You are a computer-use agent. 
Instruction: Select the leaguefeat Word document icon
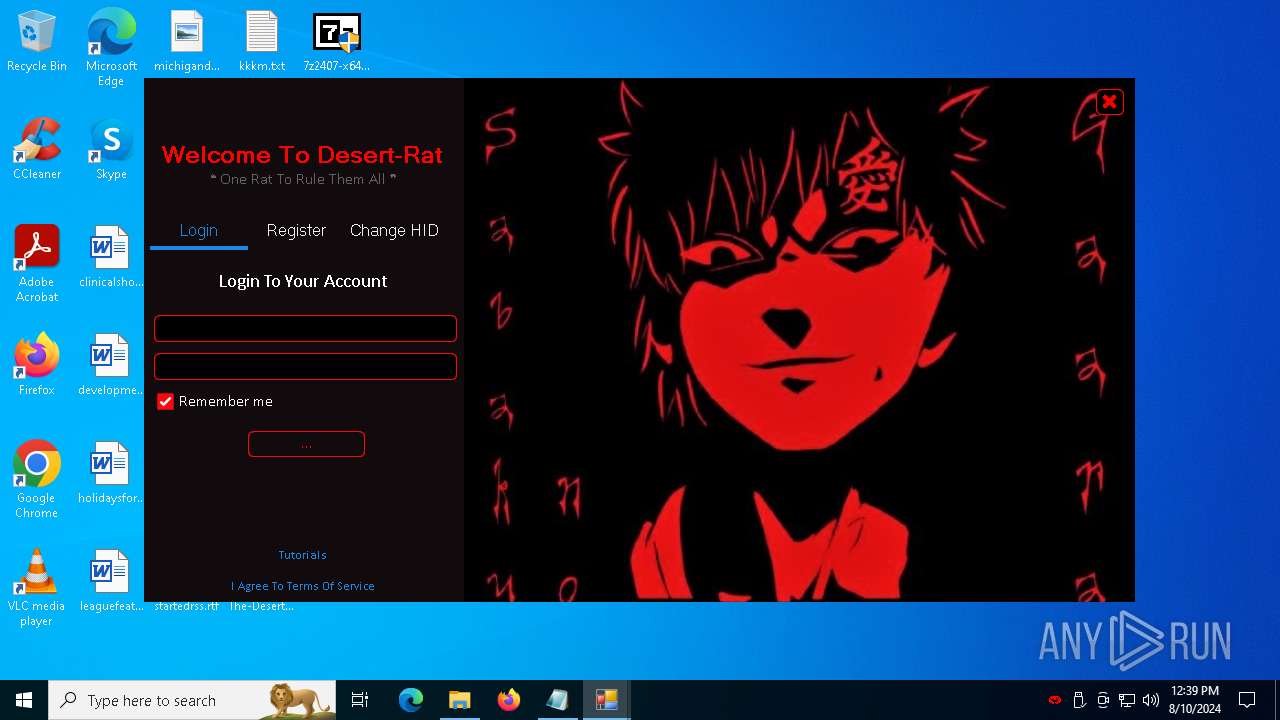tap(111, 582)
